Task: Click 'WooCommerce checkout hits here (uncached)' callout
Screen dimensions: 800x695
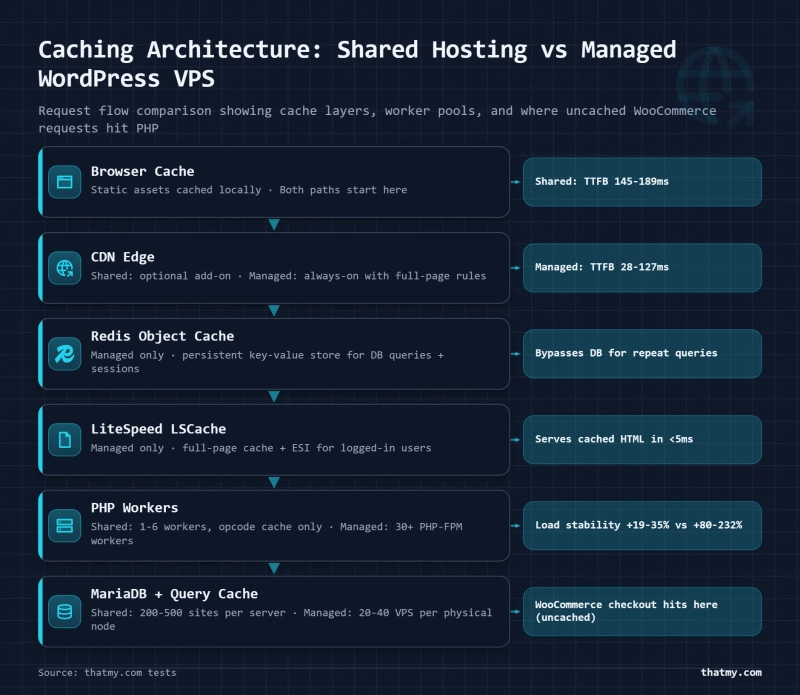Action: pos(642,611)
